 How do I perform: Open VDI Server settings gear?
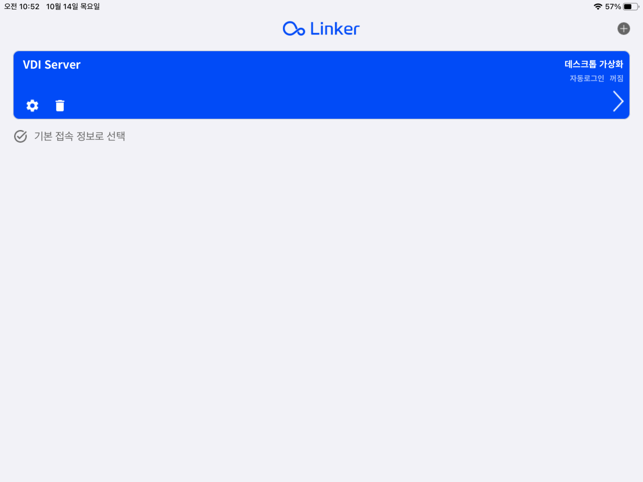(32, 105)
